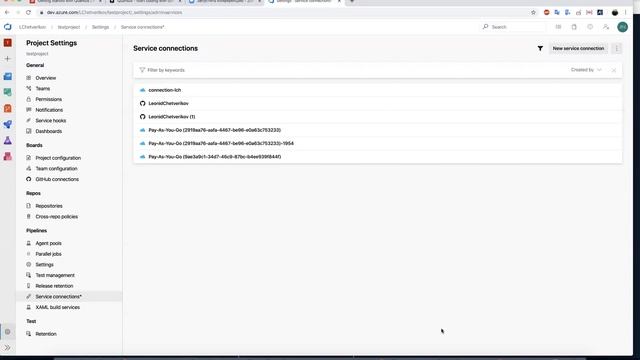
Task: Expand the left rail with double chevron
Action: [8, 348]
